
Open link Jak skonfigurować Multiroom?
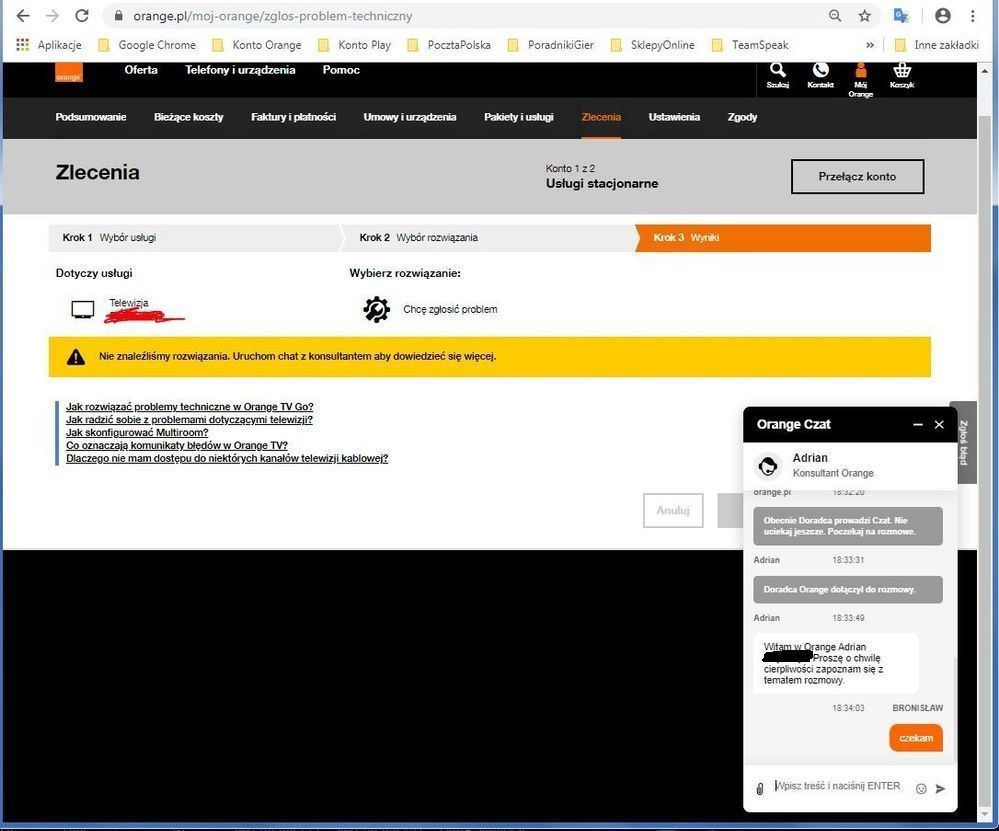click(135, 432)
